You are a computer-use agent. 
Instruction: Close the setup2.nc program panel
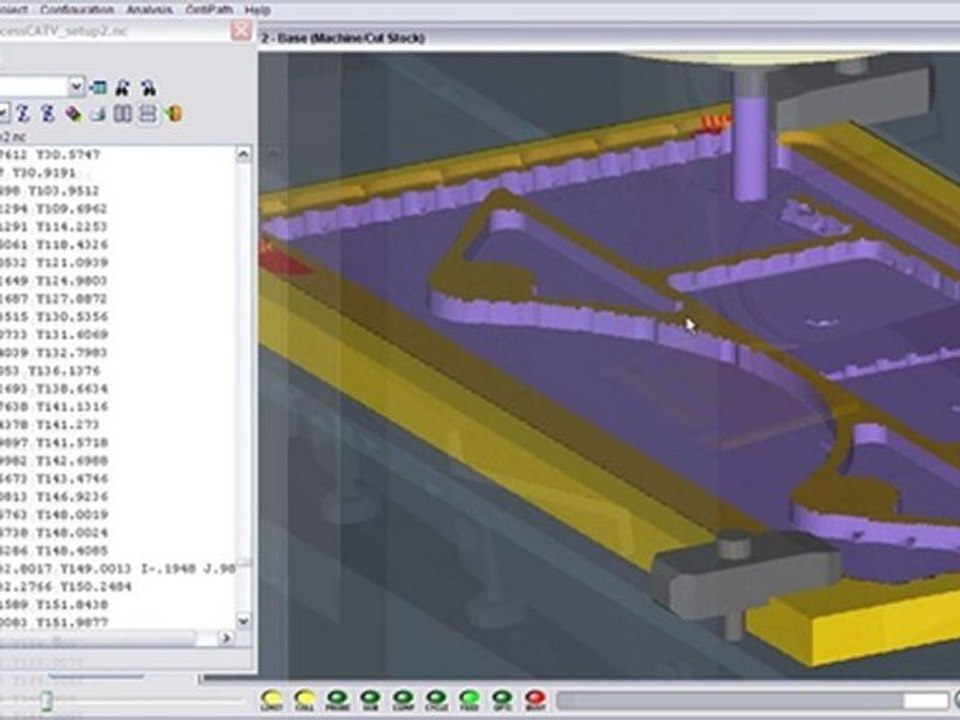241,30
